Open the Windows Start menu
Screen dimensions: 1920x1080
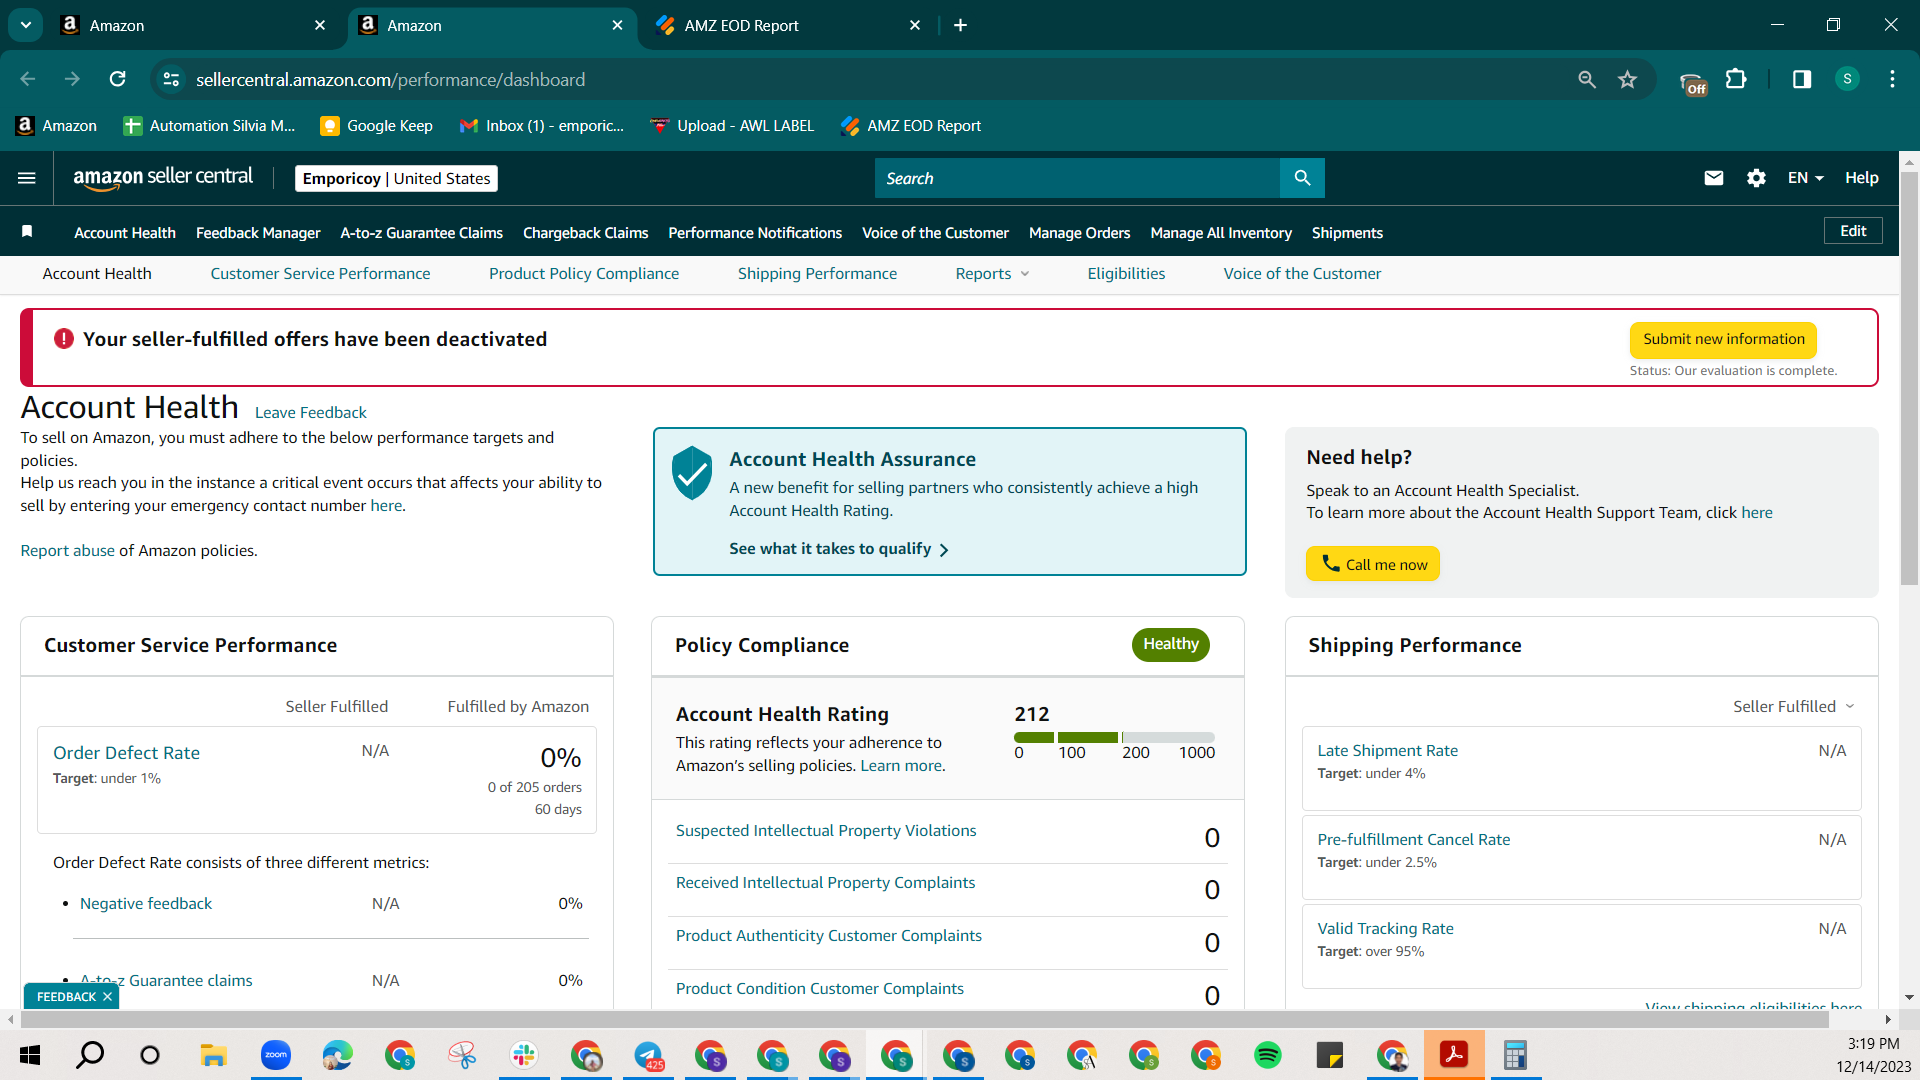pos(29,1055)
